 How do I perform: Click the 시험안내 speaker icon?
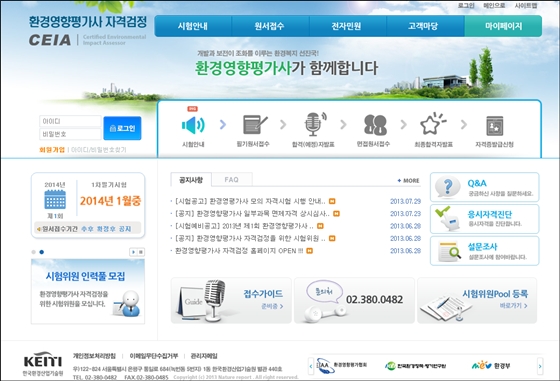[193, 125]
